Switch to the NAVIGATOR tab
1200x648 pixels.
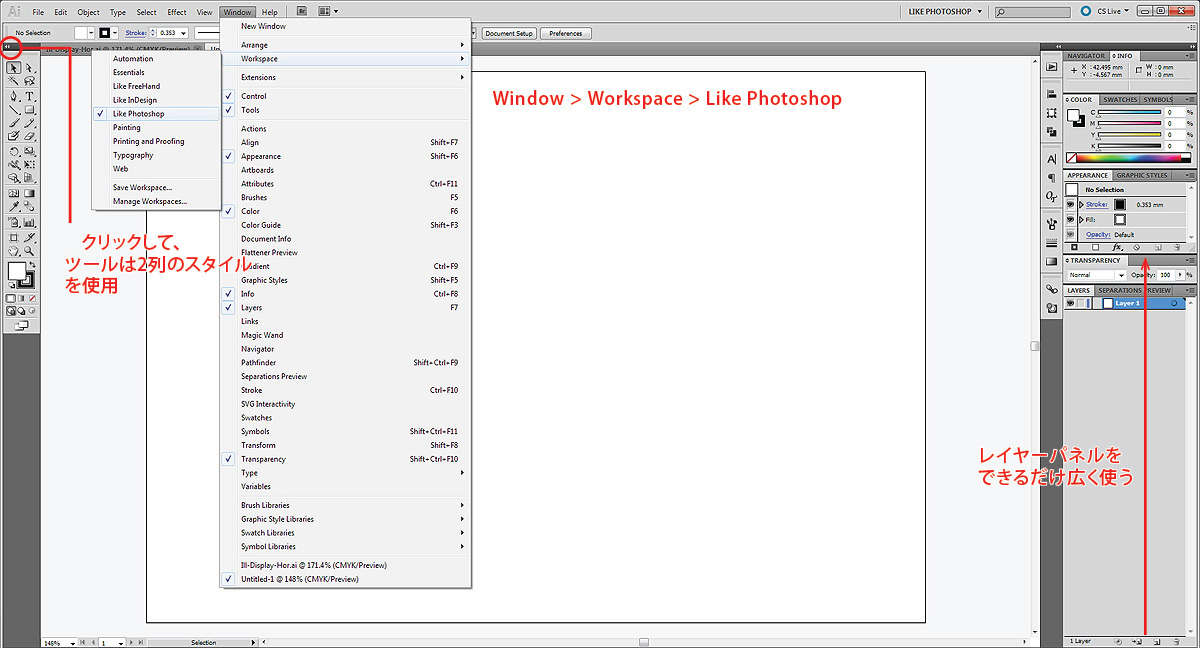pos(1086,56)
